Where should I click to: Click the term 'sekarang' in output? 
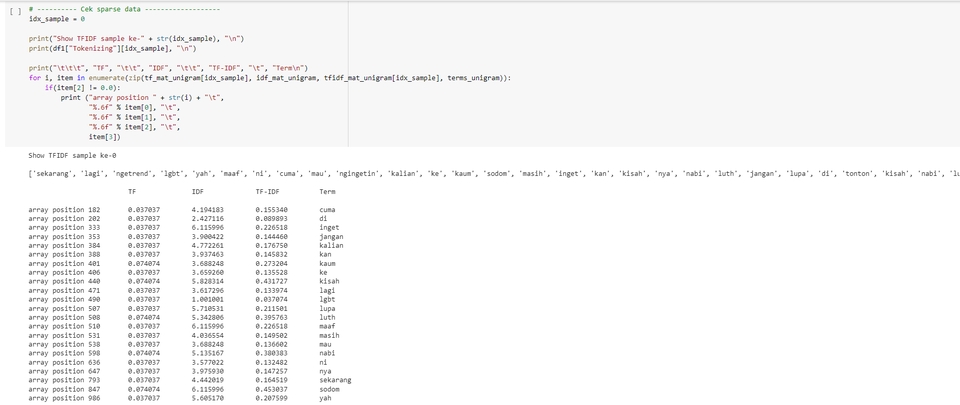(336, 380)
